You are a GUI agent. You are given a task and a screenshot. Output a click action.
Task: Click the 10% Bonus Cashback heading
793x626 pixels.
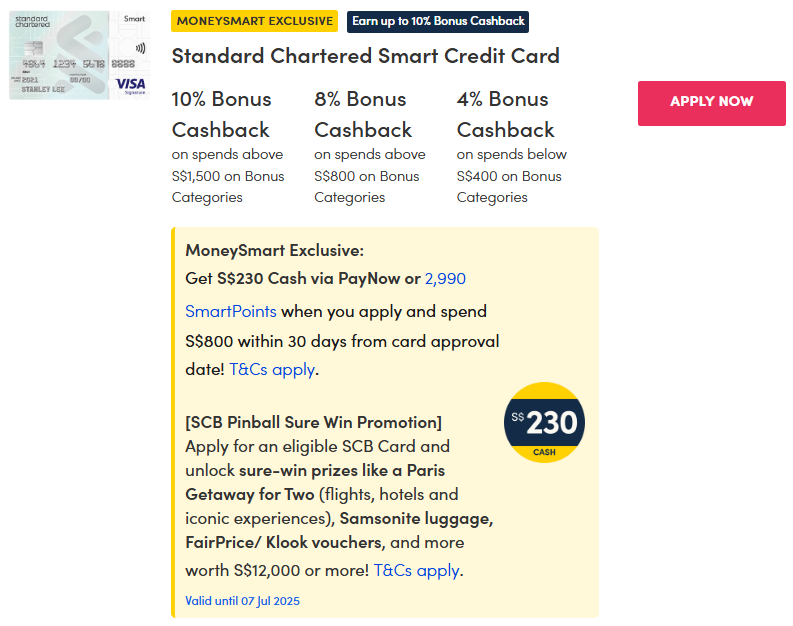[221, 114]
